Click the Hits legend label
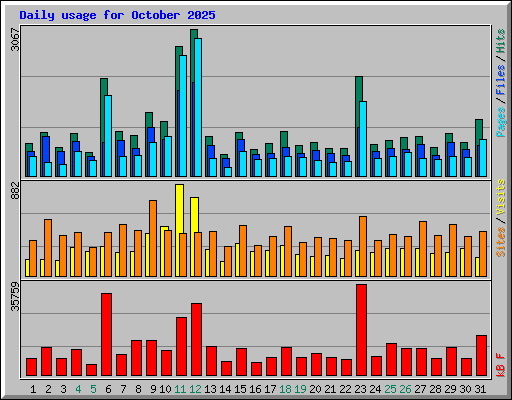The height and width of the screenshot is (400, 512). (501, 41)
